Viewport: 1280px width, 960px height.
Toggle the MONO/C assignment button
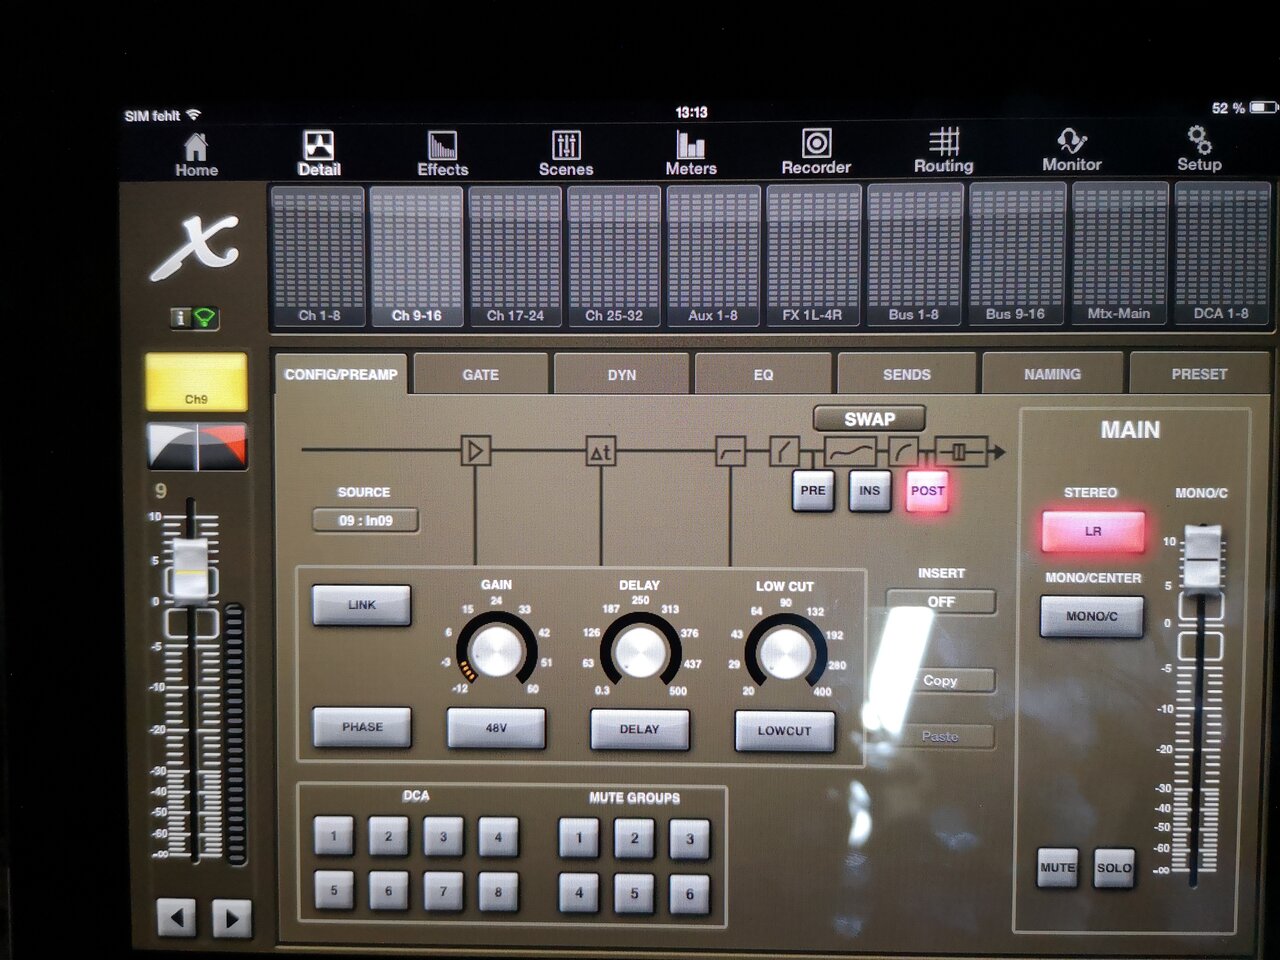tap(1091, 616)
